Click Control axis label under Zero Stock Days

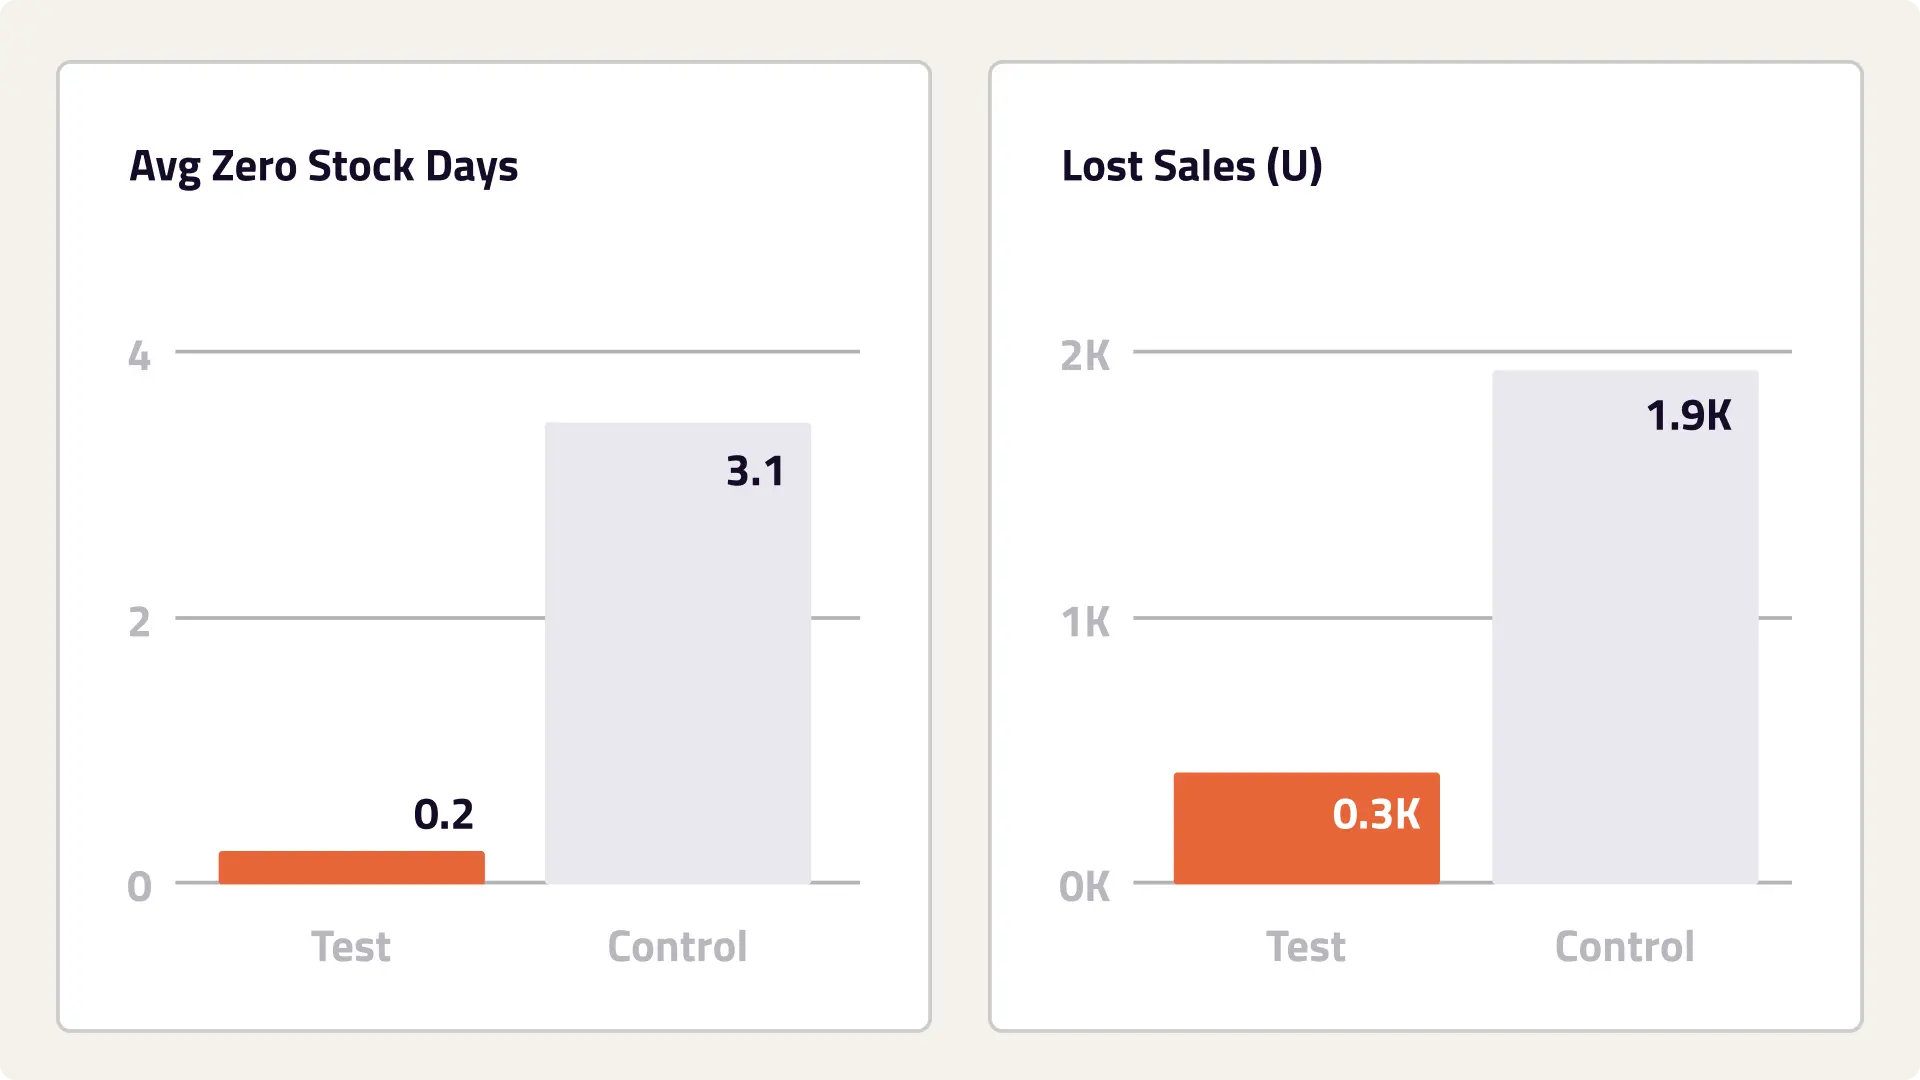pos(677,946)
